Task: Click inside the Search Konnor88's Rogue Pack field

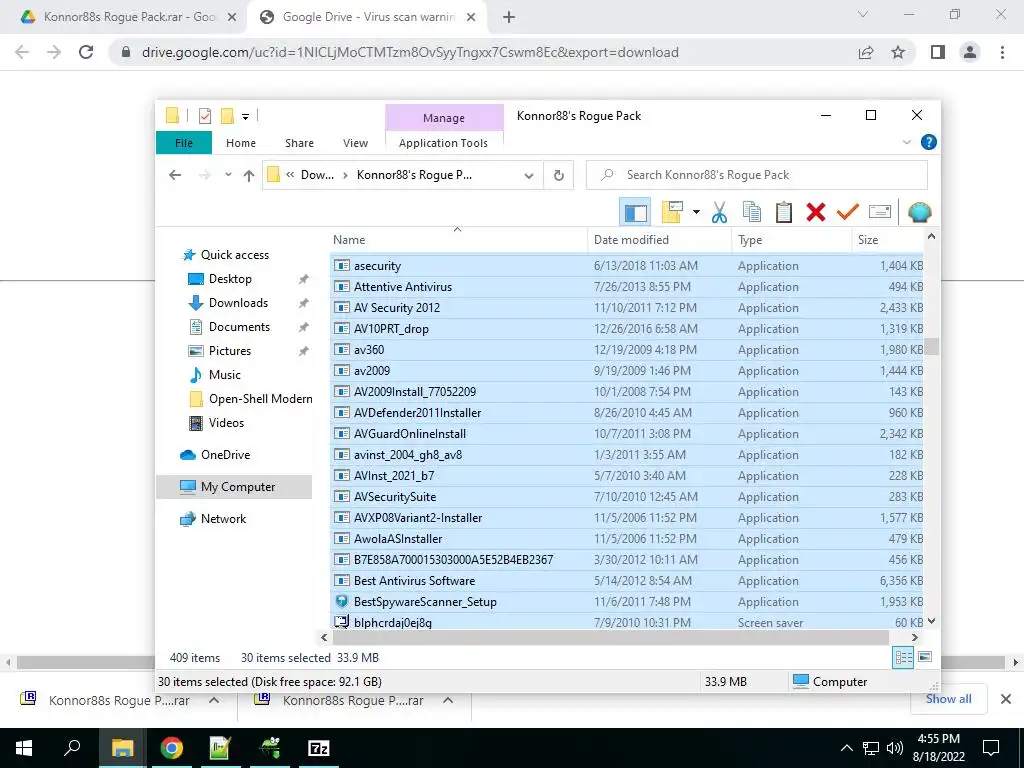Action: tap(756, 175)
